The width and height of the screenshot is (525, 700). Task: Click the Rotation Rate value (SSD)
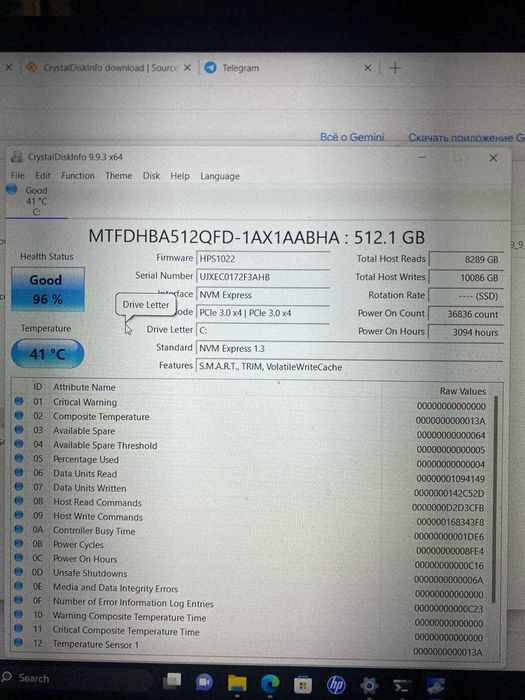tap(466, 296)
